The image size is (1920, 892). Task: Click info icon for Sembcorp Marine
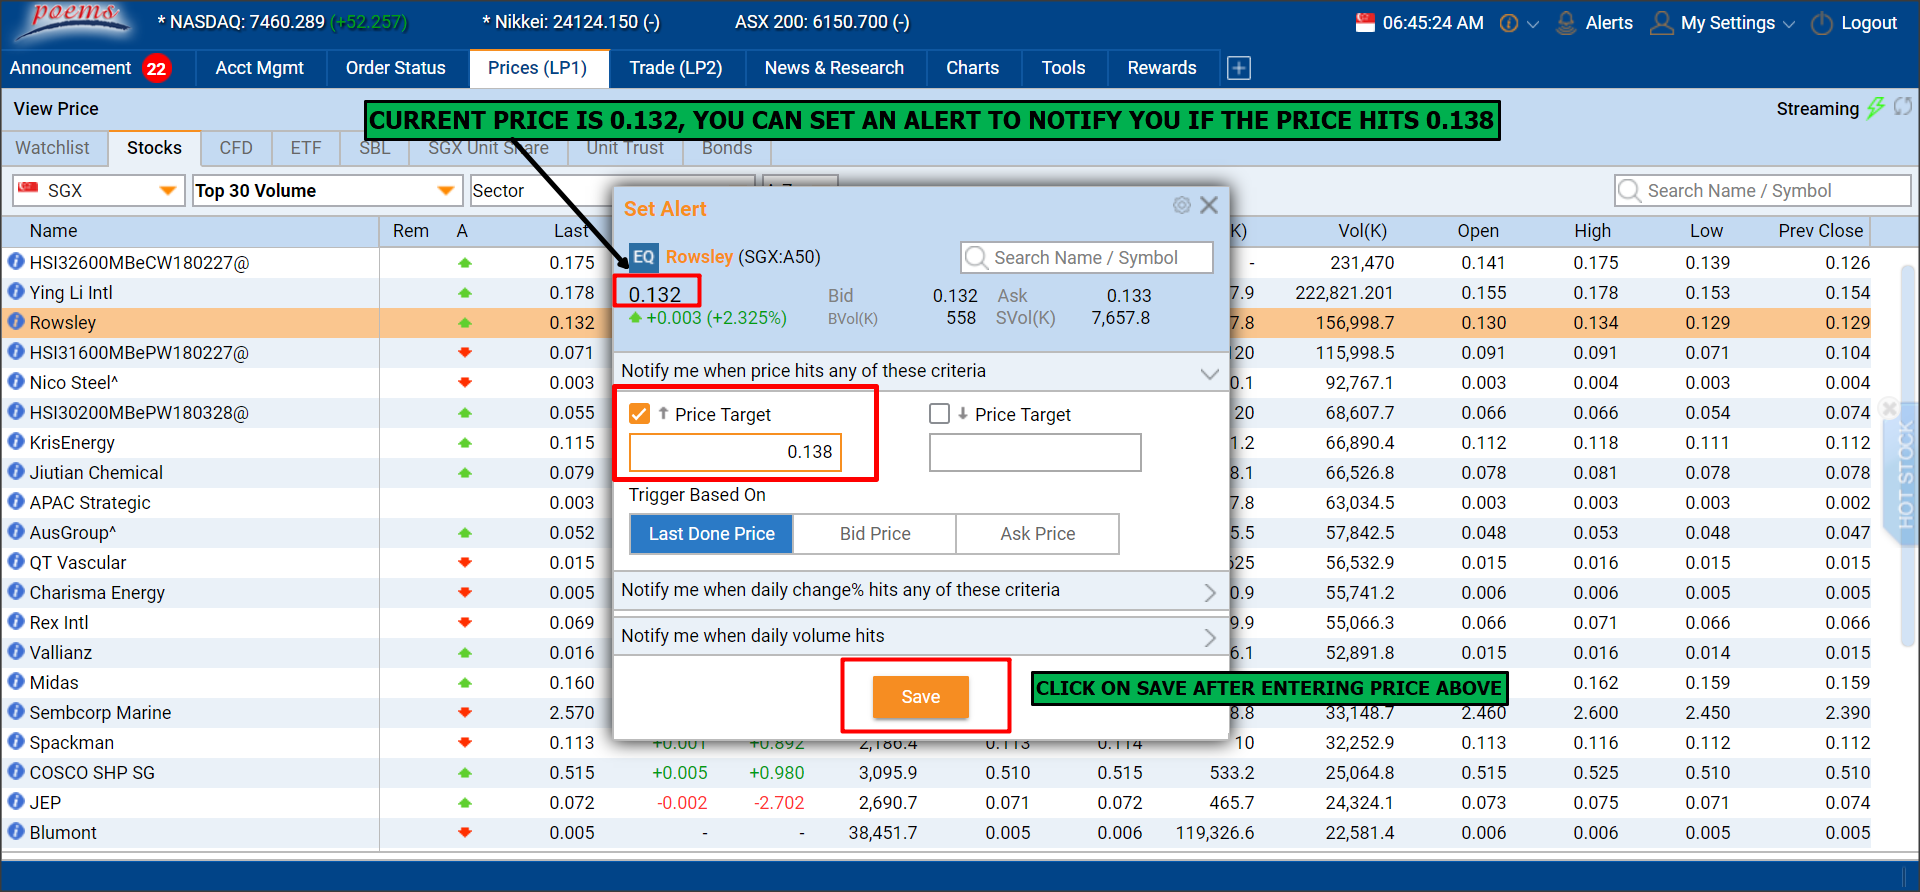coord(16,712)
